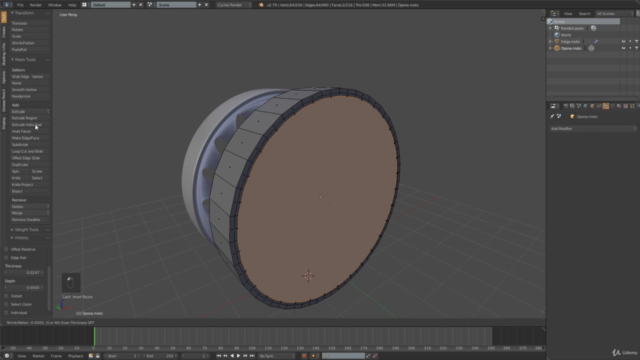The height and width of the screenshot is (360, 640).
Task: Open the Object Data properties tab icon
Action: (x=612, y=106)
